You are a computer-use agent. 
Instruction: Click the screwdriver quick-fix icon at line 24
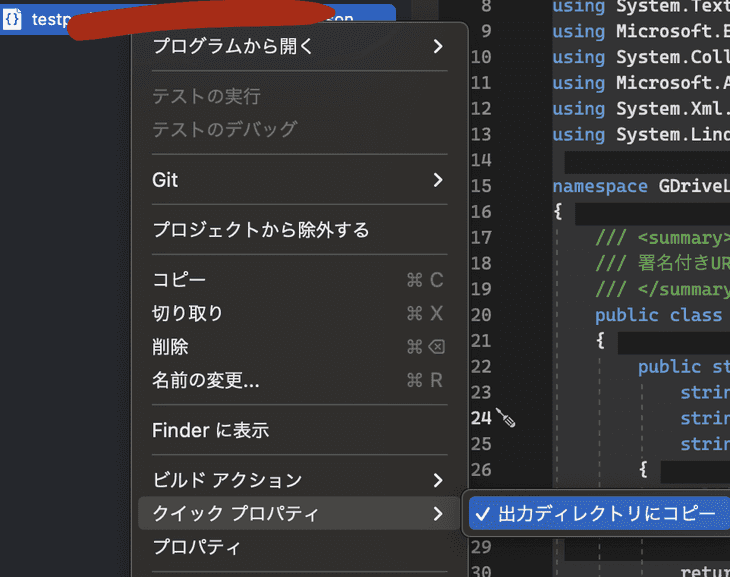(506, 418)
